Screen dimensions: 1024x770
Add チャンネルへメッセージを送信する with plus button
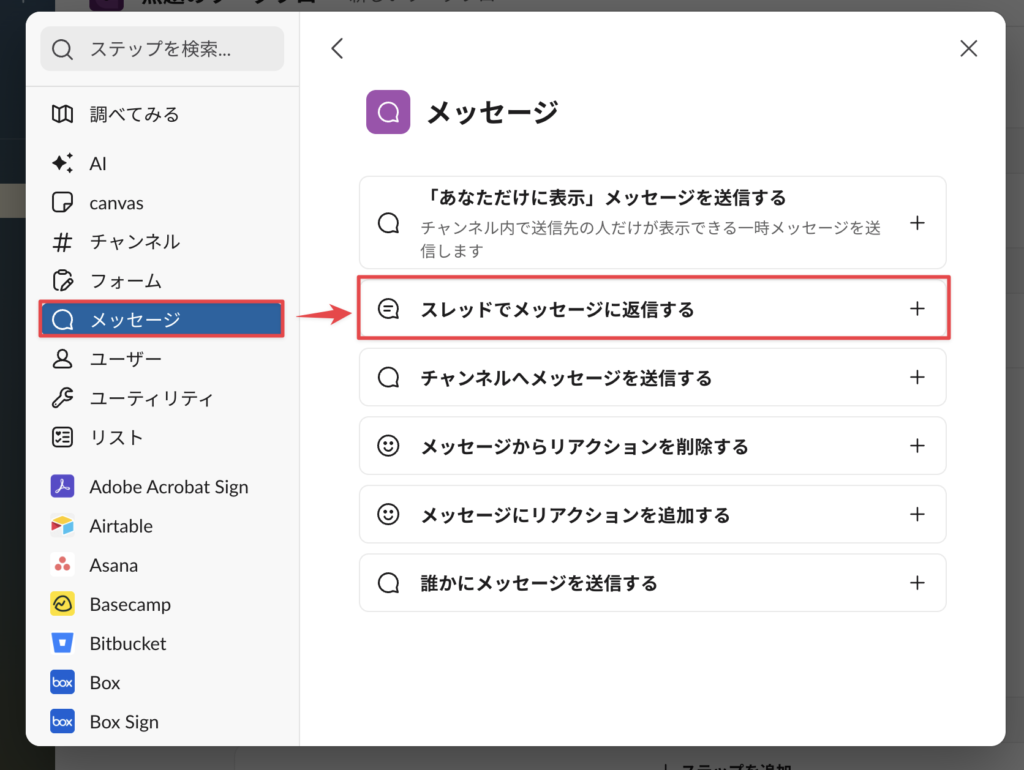pyautogui.click(x=917, y=378)
